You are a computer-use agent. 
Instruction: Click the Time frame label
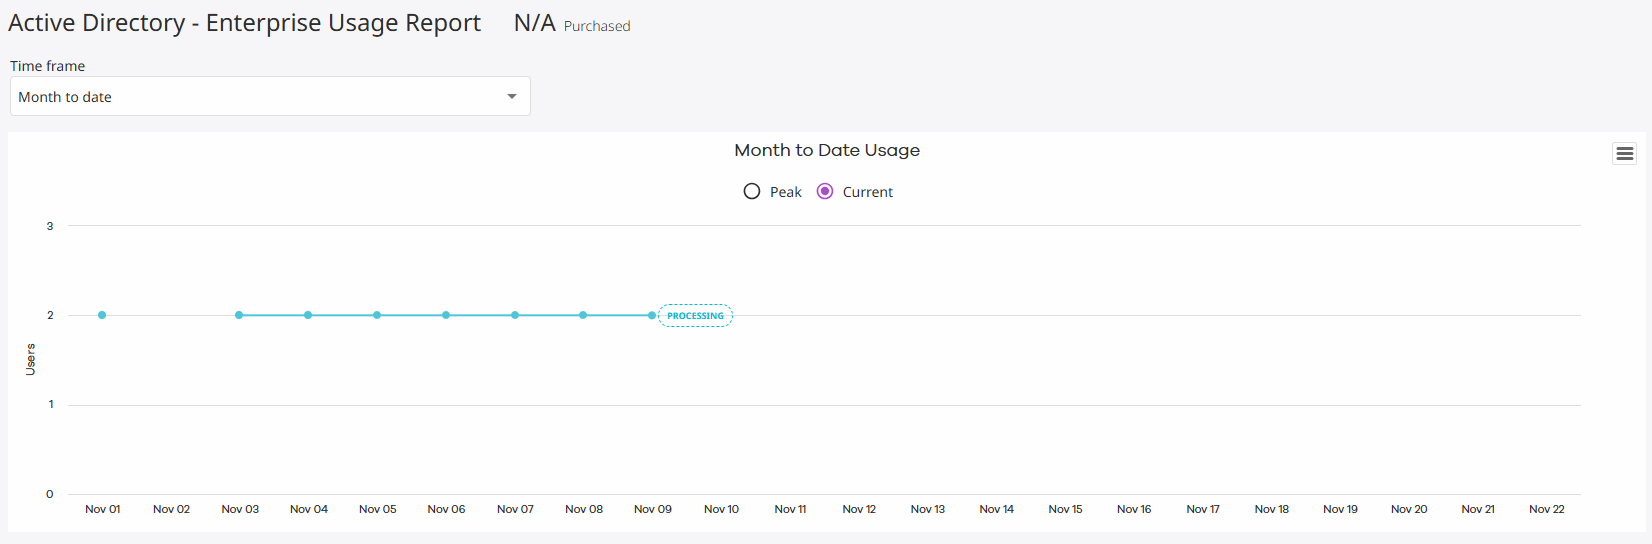click(47, 66)
